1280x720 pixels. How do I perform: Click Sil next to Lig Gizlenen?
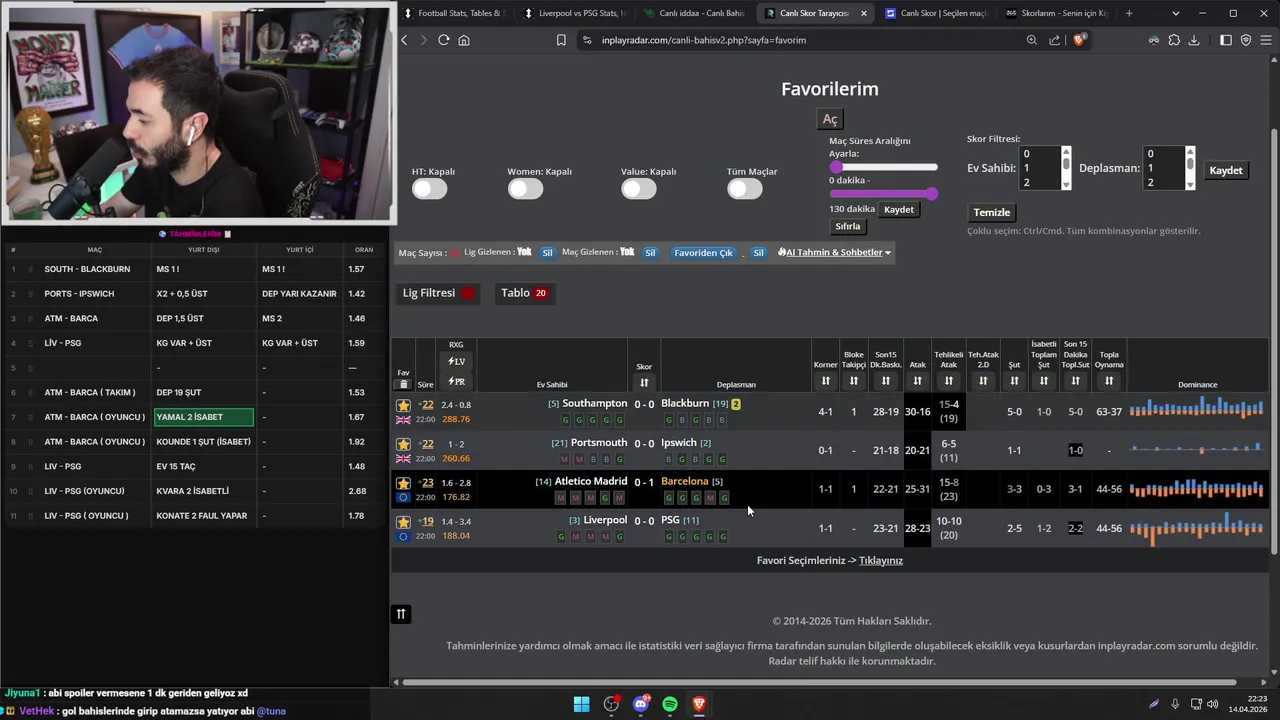click(547, 252)
